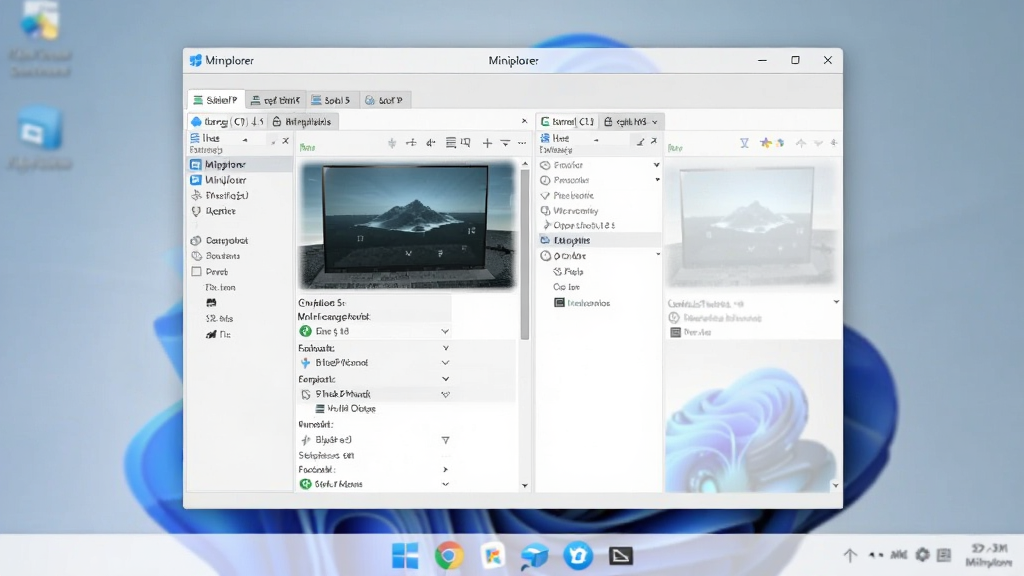This screenshot has height=576, width=1024.
Task: Open the dropdown arrow on the right pane's second tab
Action: click(x=654, y=121)
